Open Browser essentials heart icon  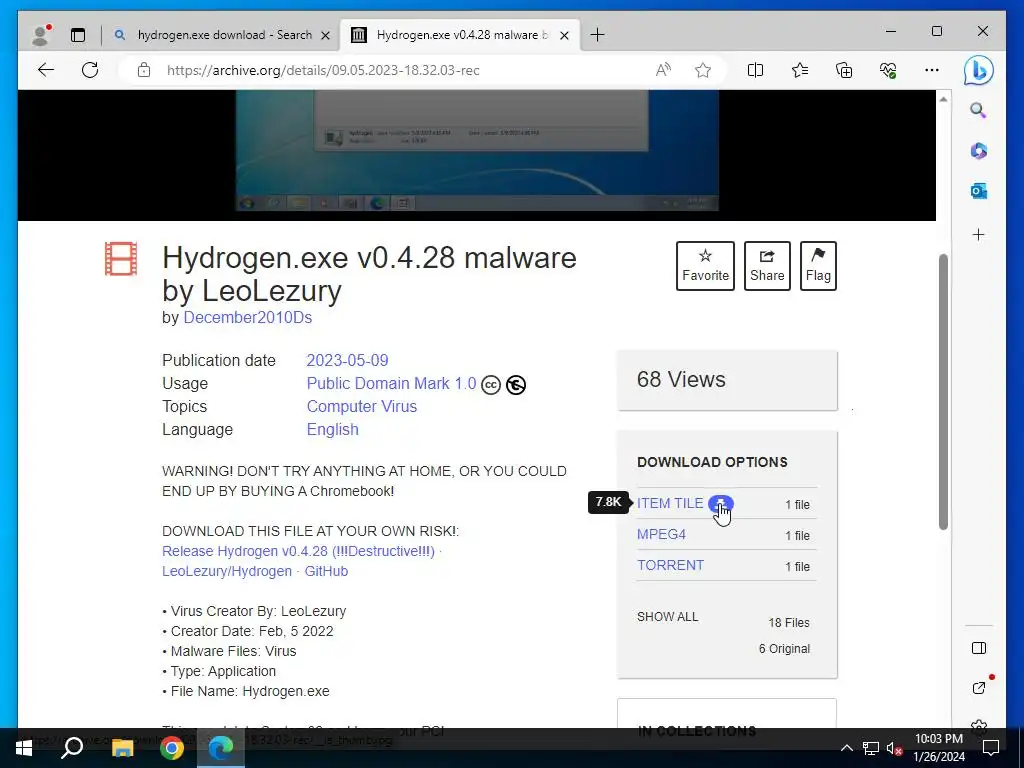[888, 70]
